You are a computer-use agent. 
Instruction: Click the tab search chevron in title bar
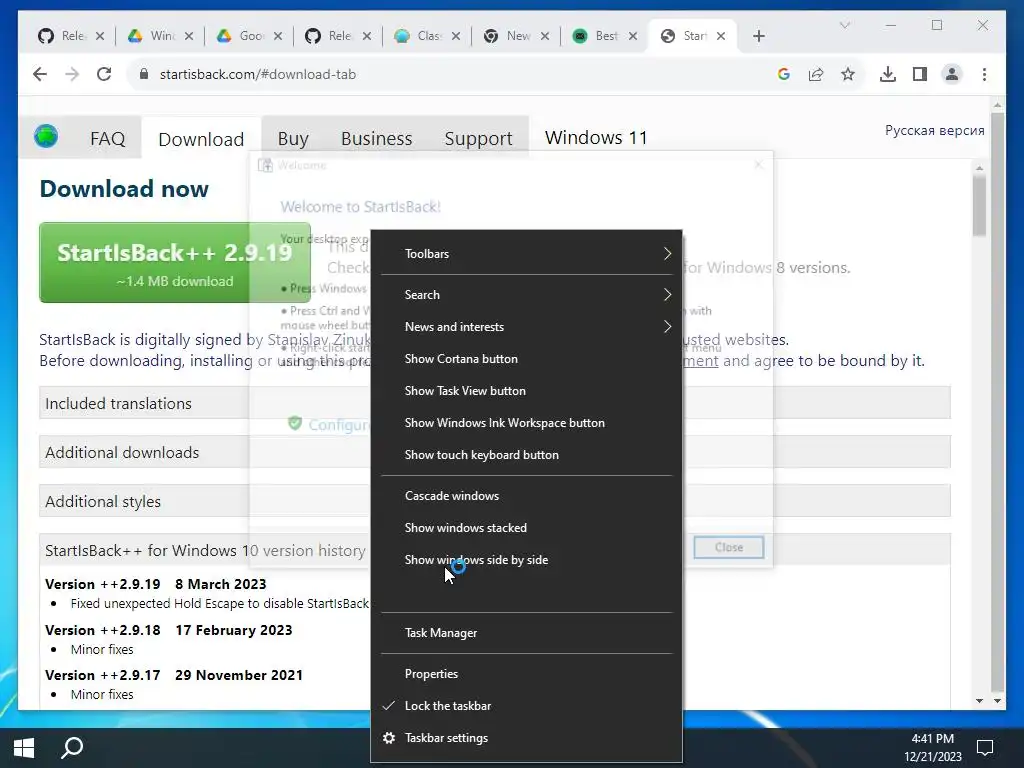point(844,25)
